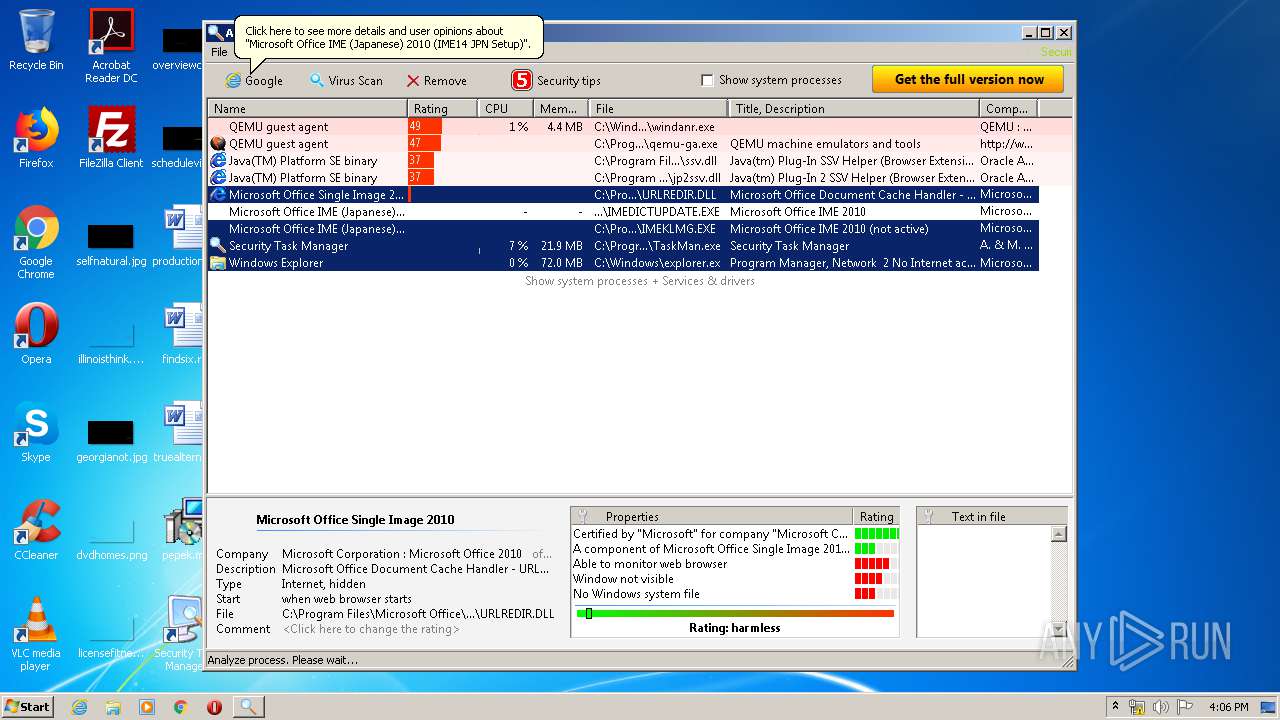Open the Google search toolbar button
1280x720 pixels.
[254, 81]
